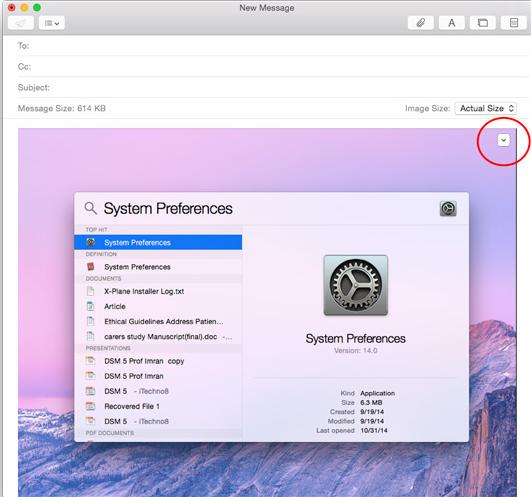531x497 pixels.
Task: Click the small System Preferences gear icon in the search bar
Action: [448, 208]
